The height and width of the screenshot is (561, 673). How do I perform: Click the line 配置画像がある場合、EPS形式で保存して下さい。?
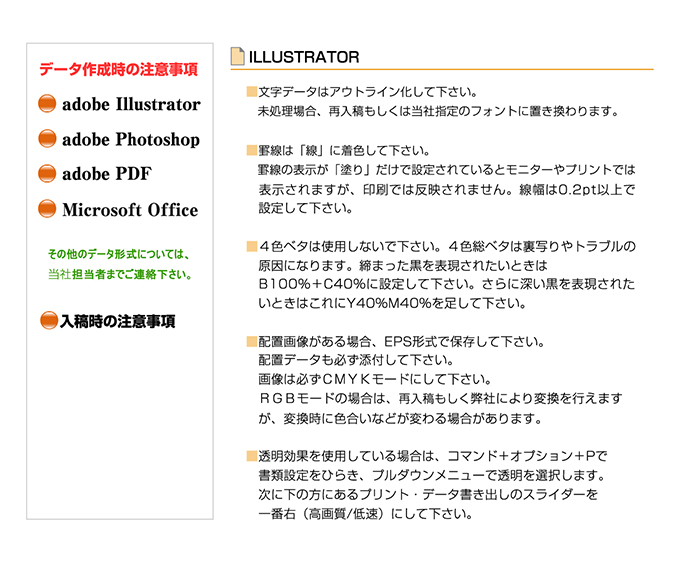point(401,342)
